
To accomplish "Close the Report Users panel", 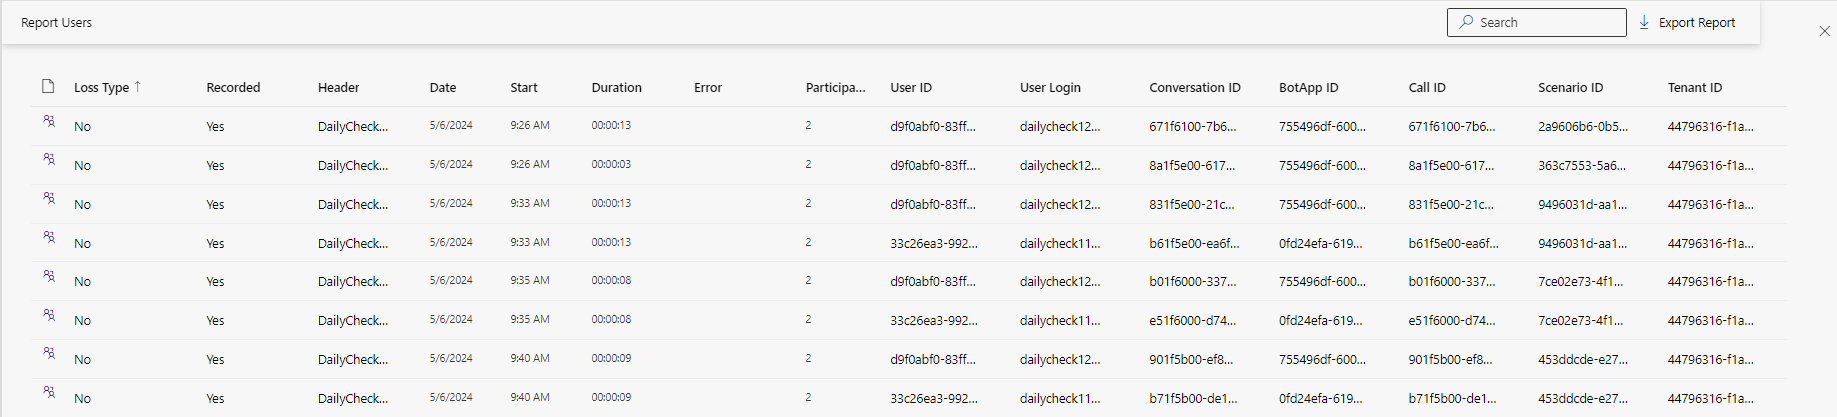I will click(1824, 31).
